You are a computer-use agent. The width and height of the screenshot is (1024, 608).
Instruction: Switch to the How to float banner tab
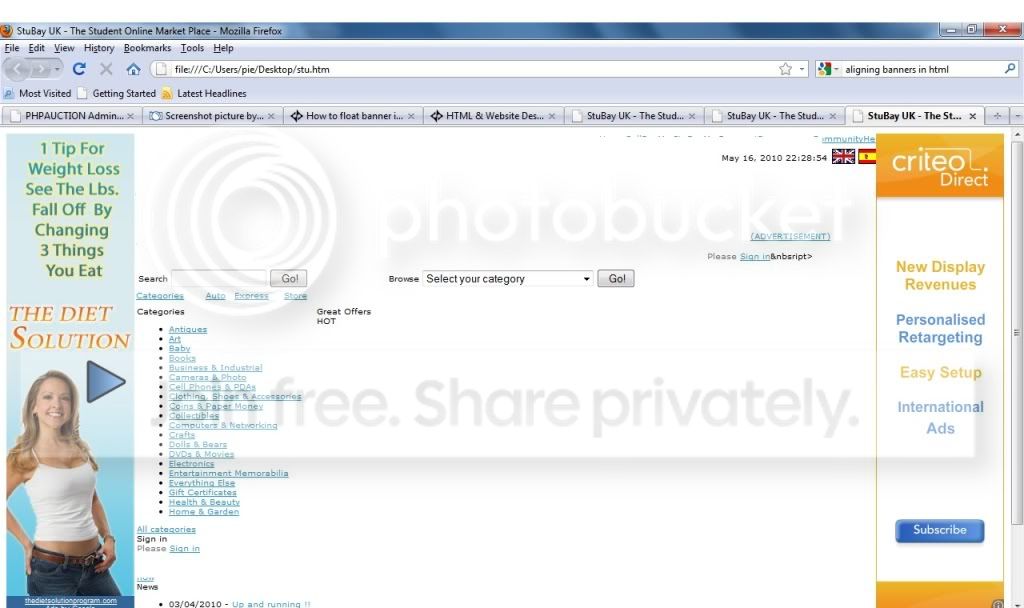(353, 116)
